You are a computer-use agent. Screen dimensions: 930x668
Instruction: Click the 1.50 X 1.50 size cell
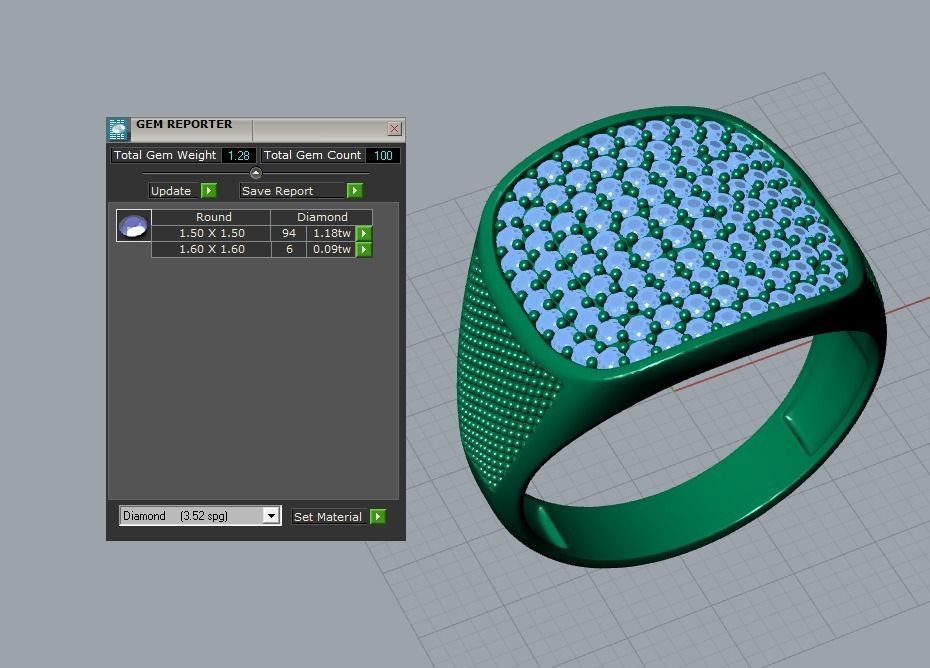coord(212,233)
